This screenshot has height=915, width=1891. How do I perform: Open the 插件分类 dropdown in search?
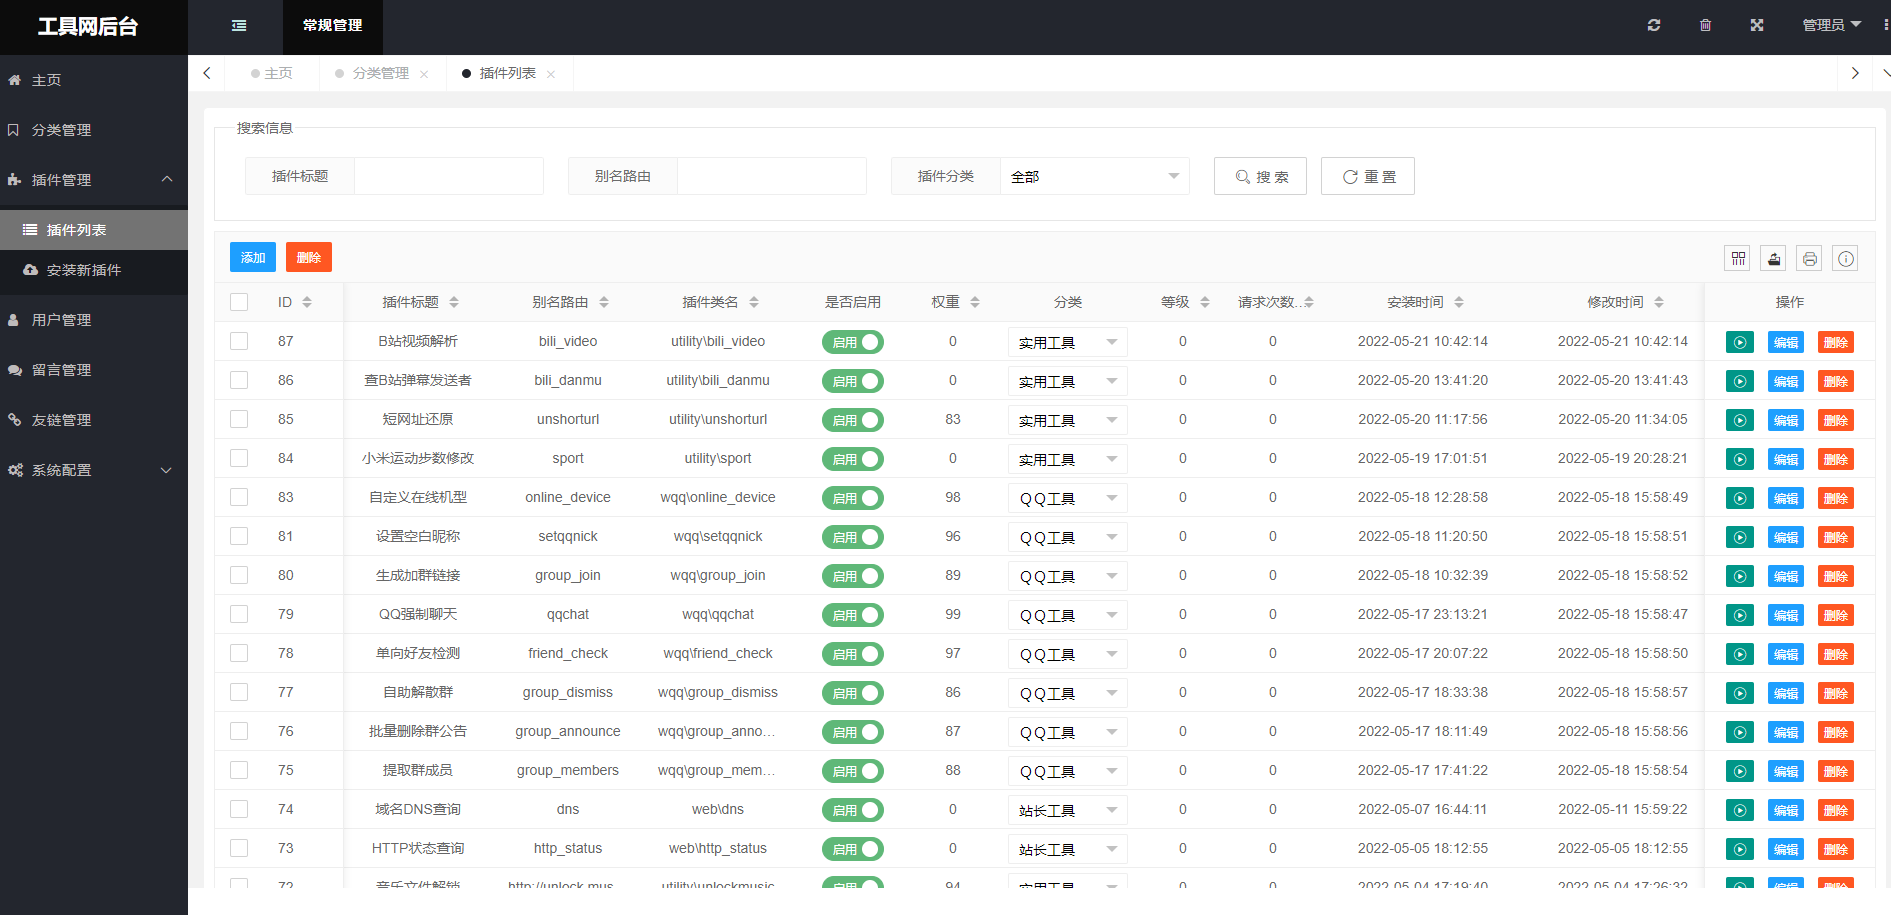pos(1094,176)
